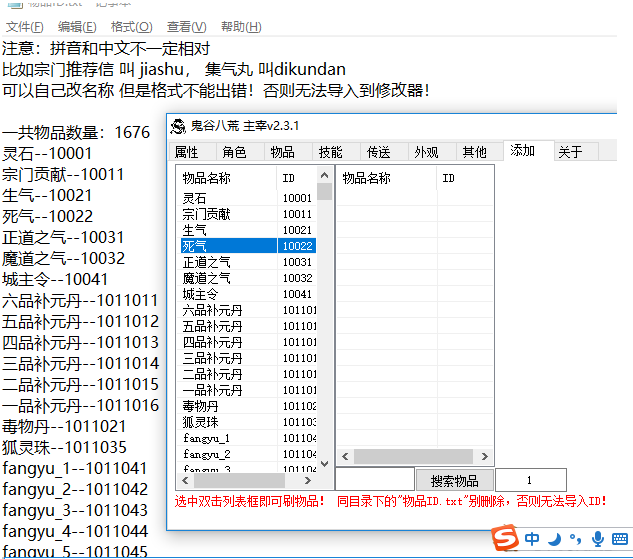This screenshot has height=559, width=633.
Task: Select 宗门贡献 row in item list
Action: click(x=247, y=214)
